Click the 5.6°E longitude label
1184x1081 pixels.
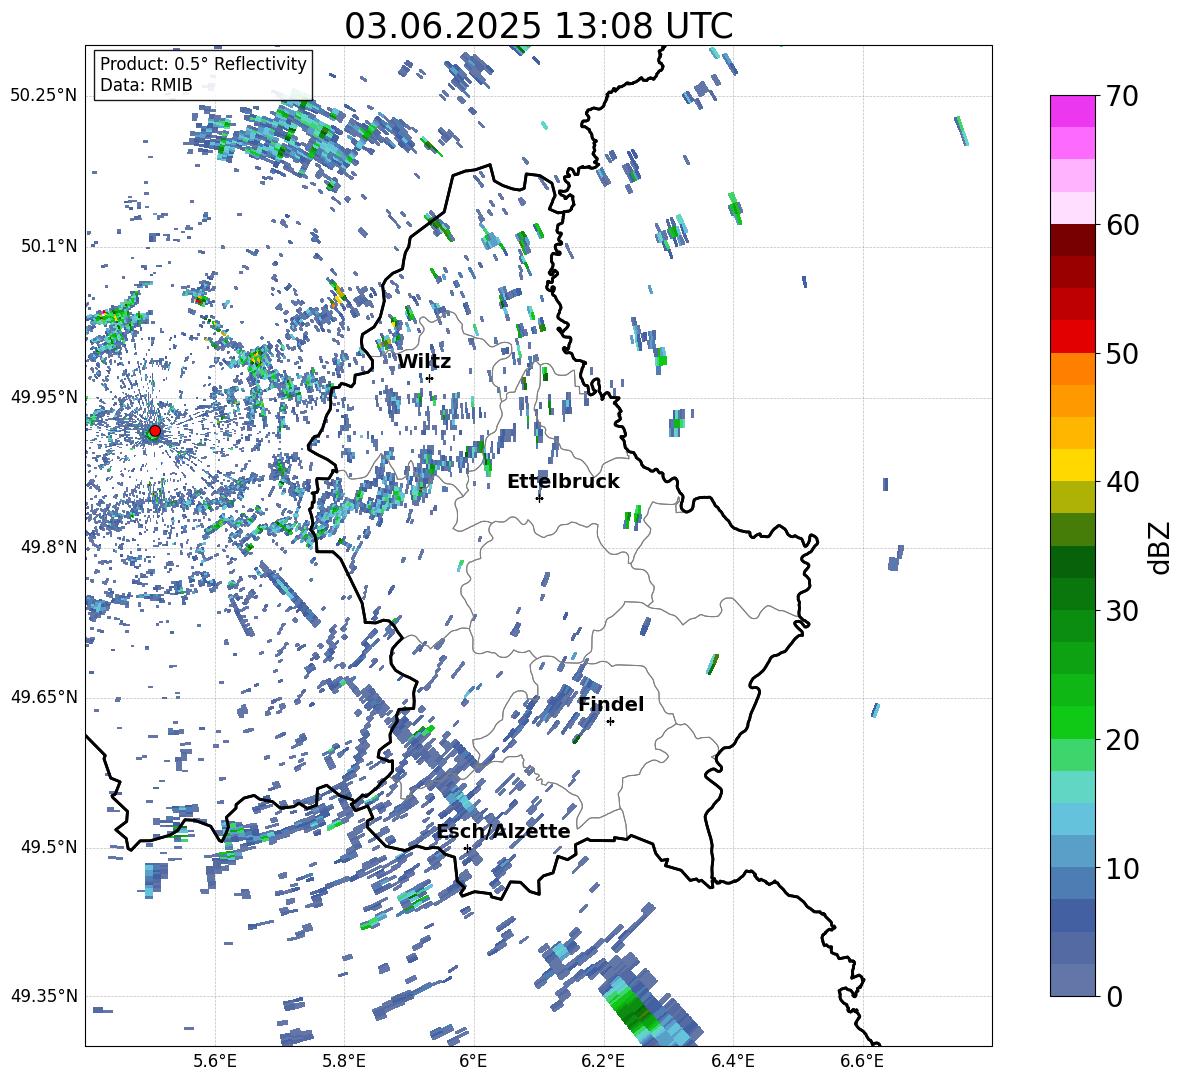[x=215, y=1061]
